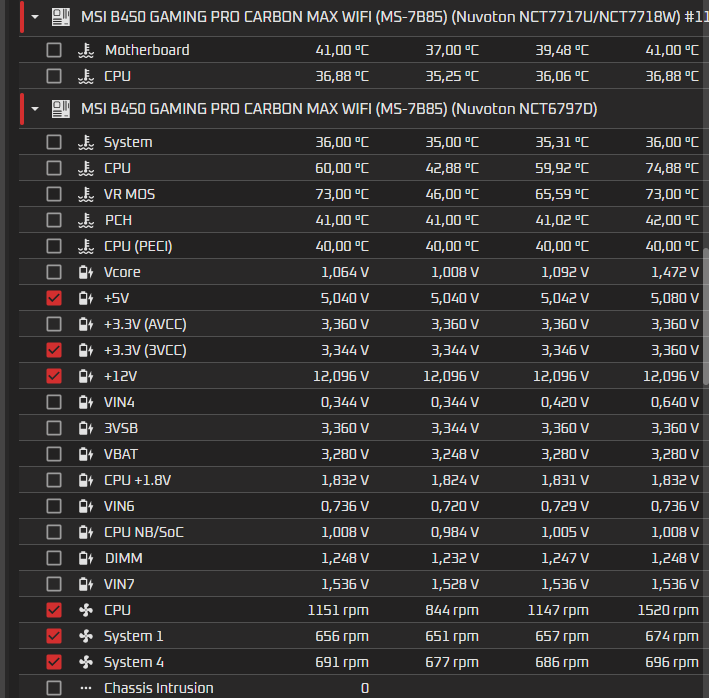This screenshot has height=698, width=709.
Task: Enable the CPU +1.8V checkbox
Action: 54,480
